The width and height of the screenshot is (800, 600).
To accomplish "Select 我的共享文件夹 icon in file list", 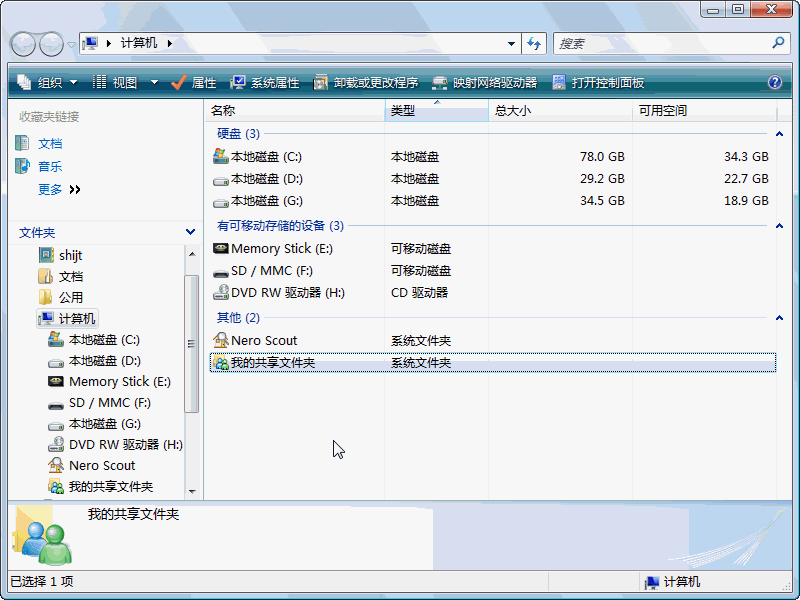I will point(220,363).
